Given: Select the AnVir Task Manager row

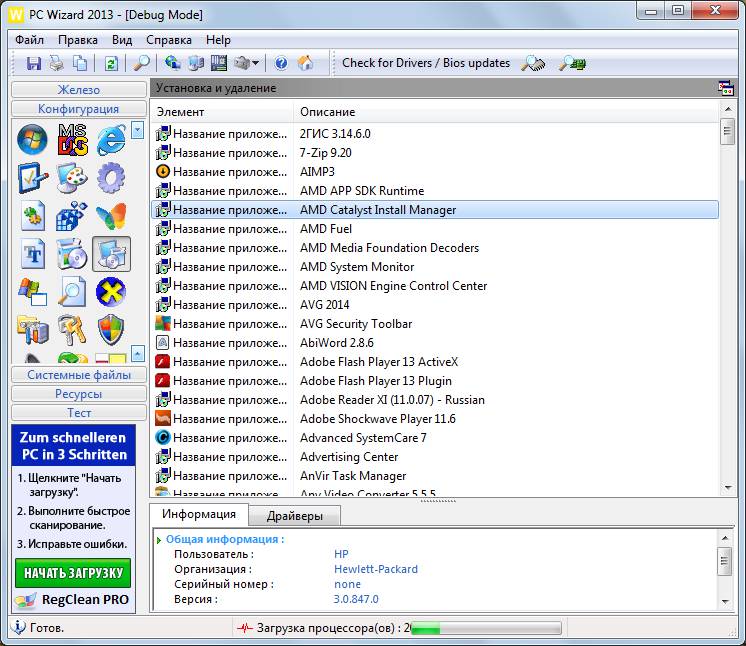Looking at the screenshot, I should (x=435, y=476).
